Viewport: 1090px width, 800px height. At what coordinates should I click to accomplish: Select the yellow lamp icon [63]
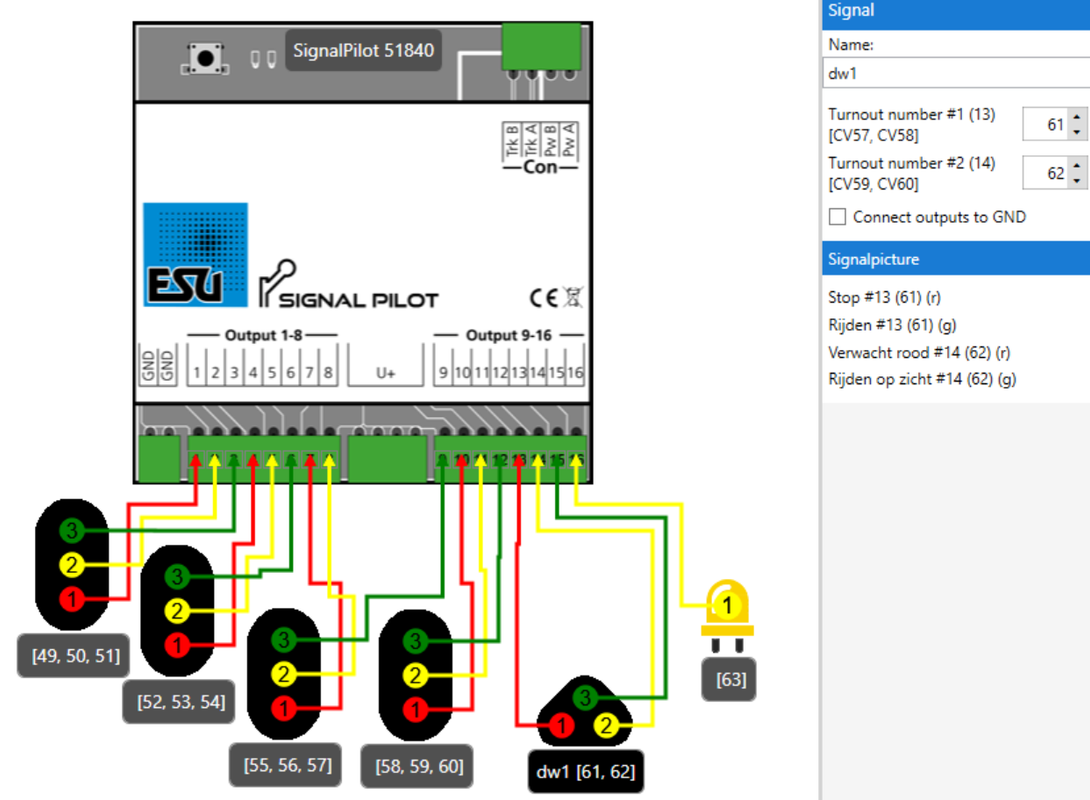pyautogui.click(x=727, y=616)
